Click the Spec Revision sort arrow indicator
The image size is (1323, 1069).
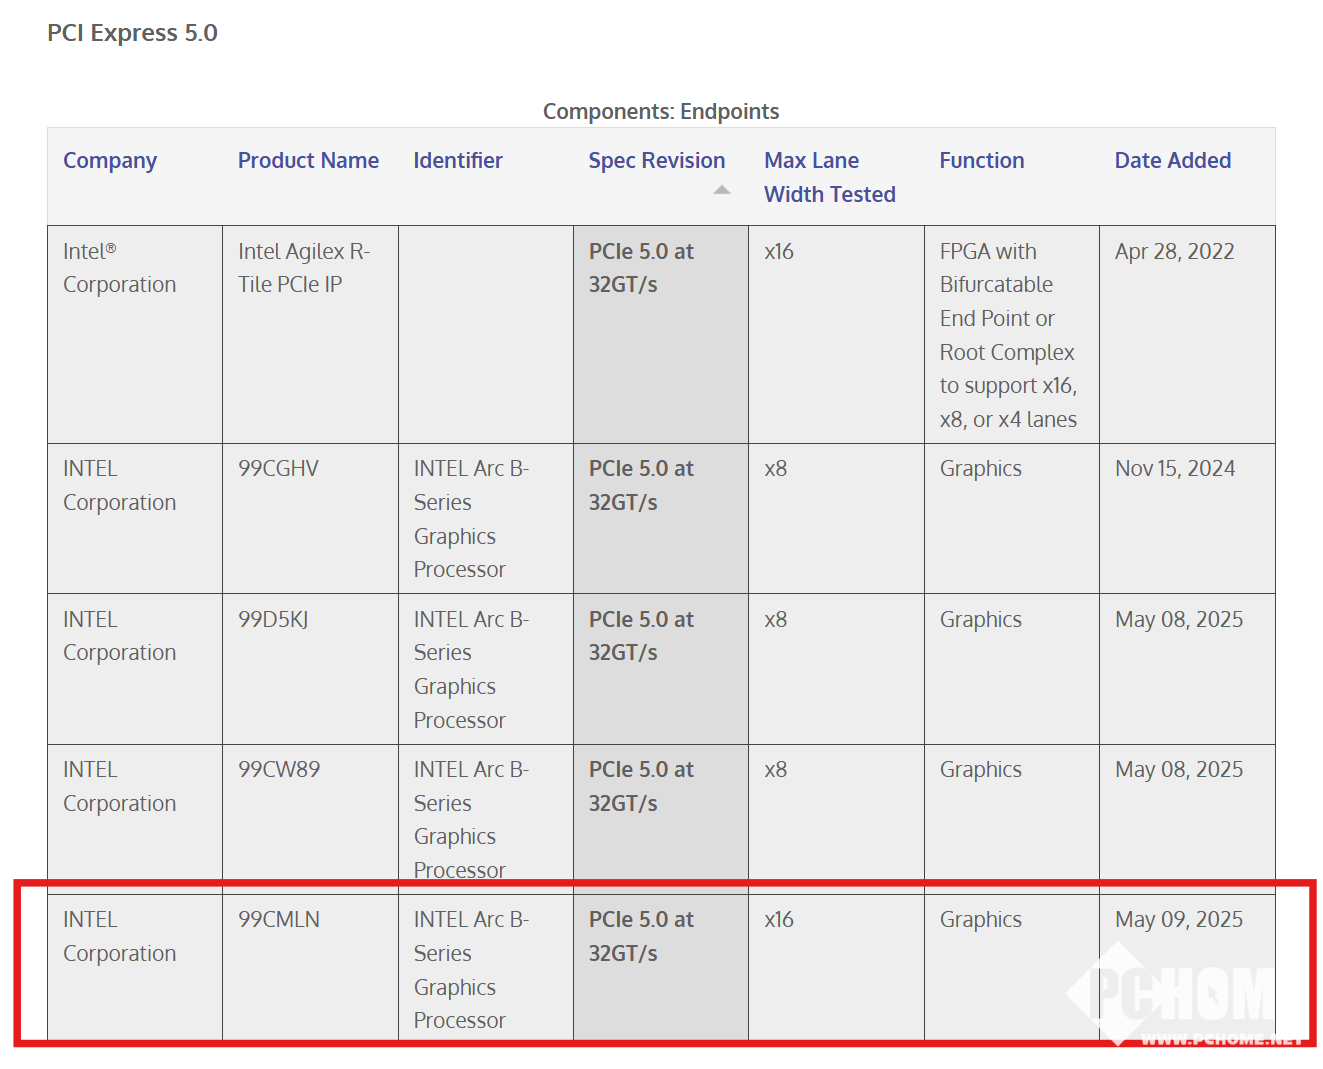722,190
